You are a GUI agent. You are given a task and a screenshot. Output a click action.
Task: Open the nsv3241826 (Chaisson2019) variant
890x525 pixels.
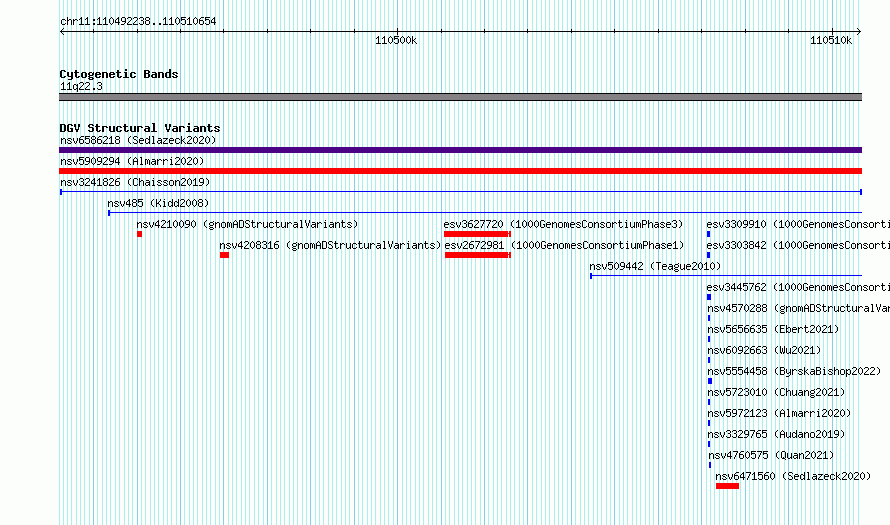click(135, 182)
